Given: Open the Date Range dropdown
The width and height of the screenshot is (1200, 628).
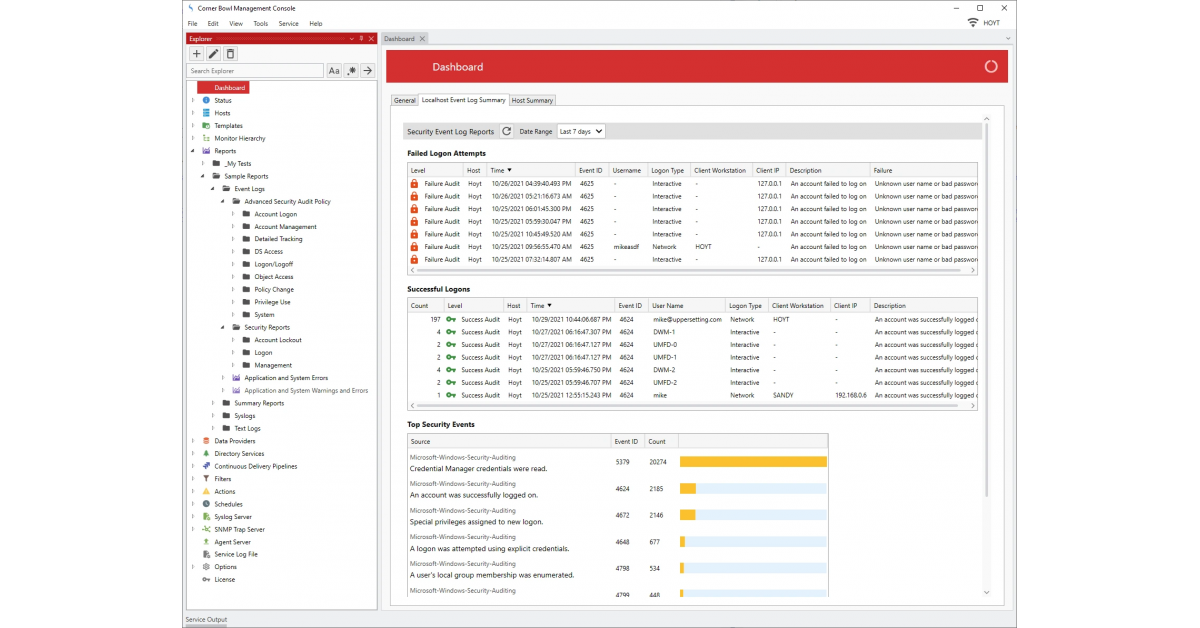Looking at the screenshot, I should point(580,131).
